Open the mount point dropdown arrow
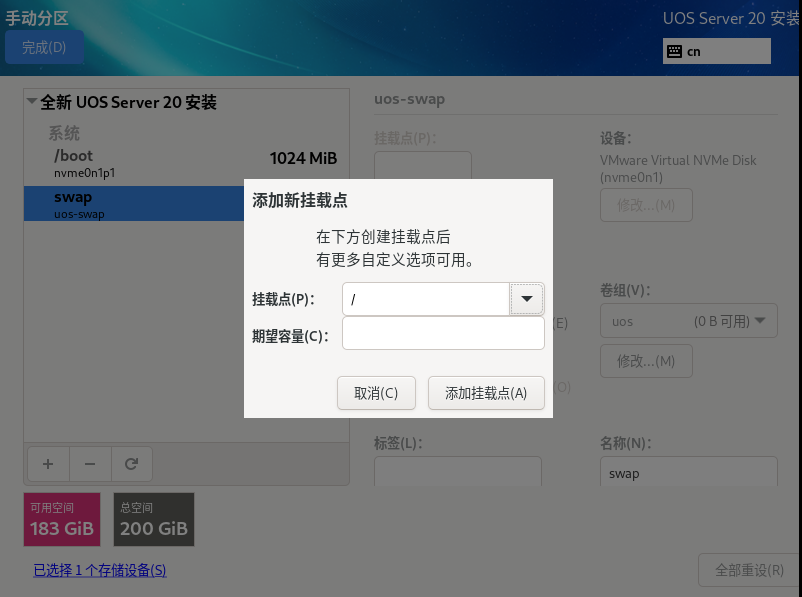The image size is (802, 597). coord(526,299)
